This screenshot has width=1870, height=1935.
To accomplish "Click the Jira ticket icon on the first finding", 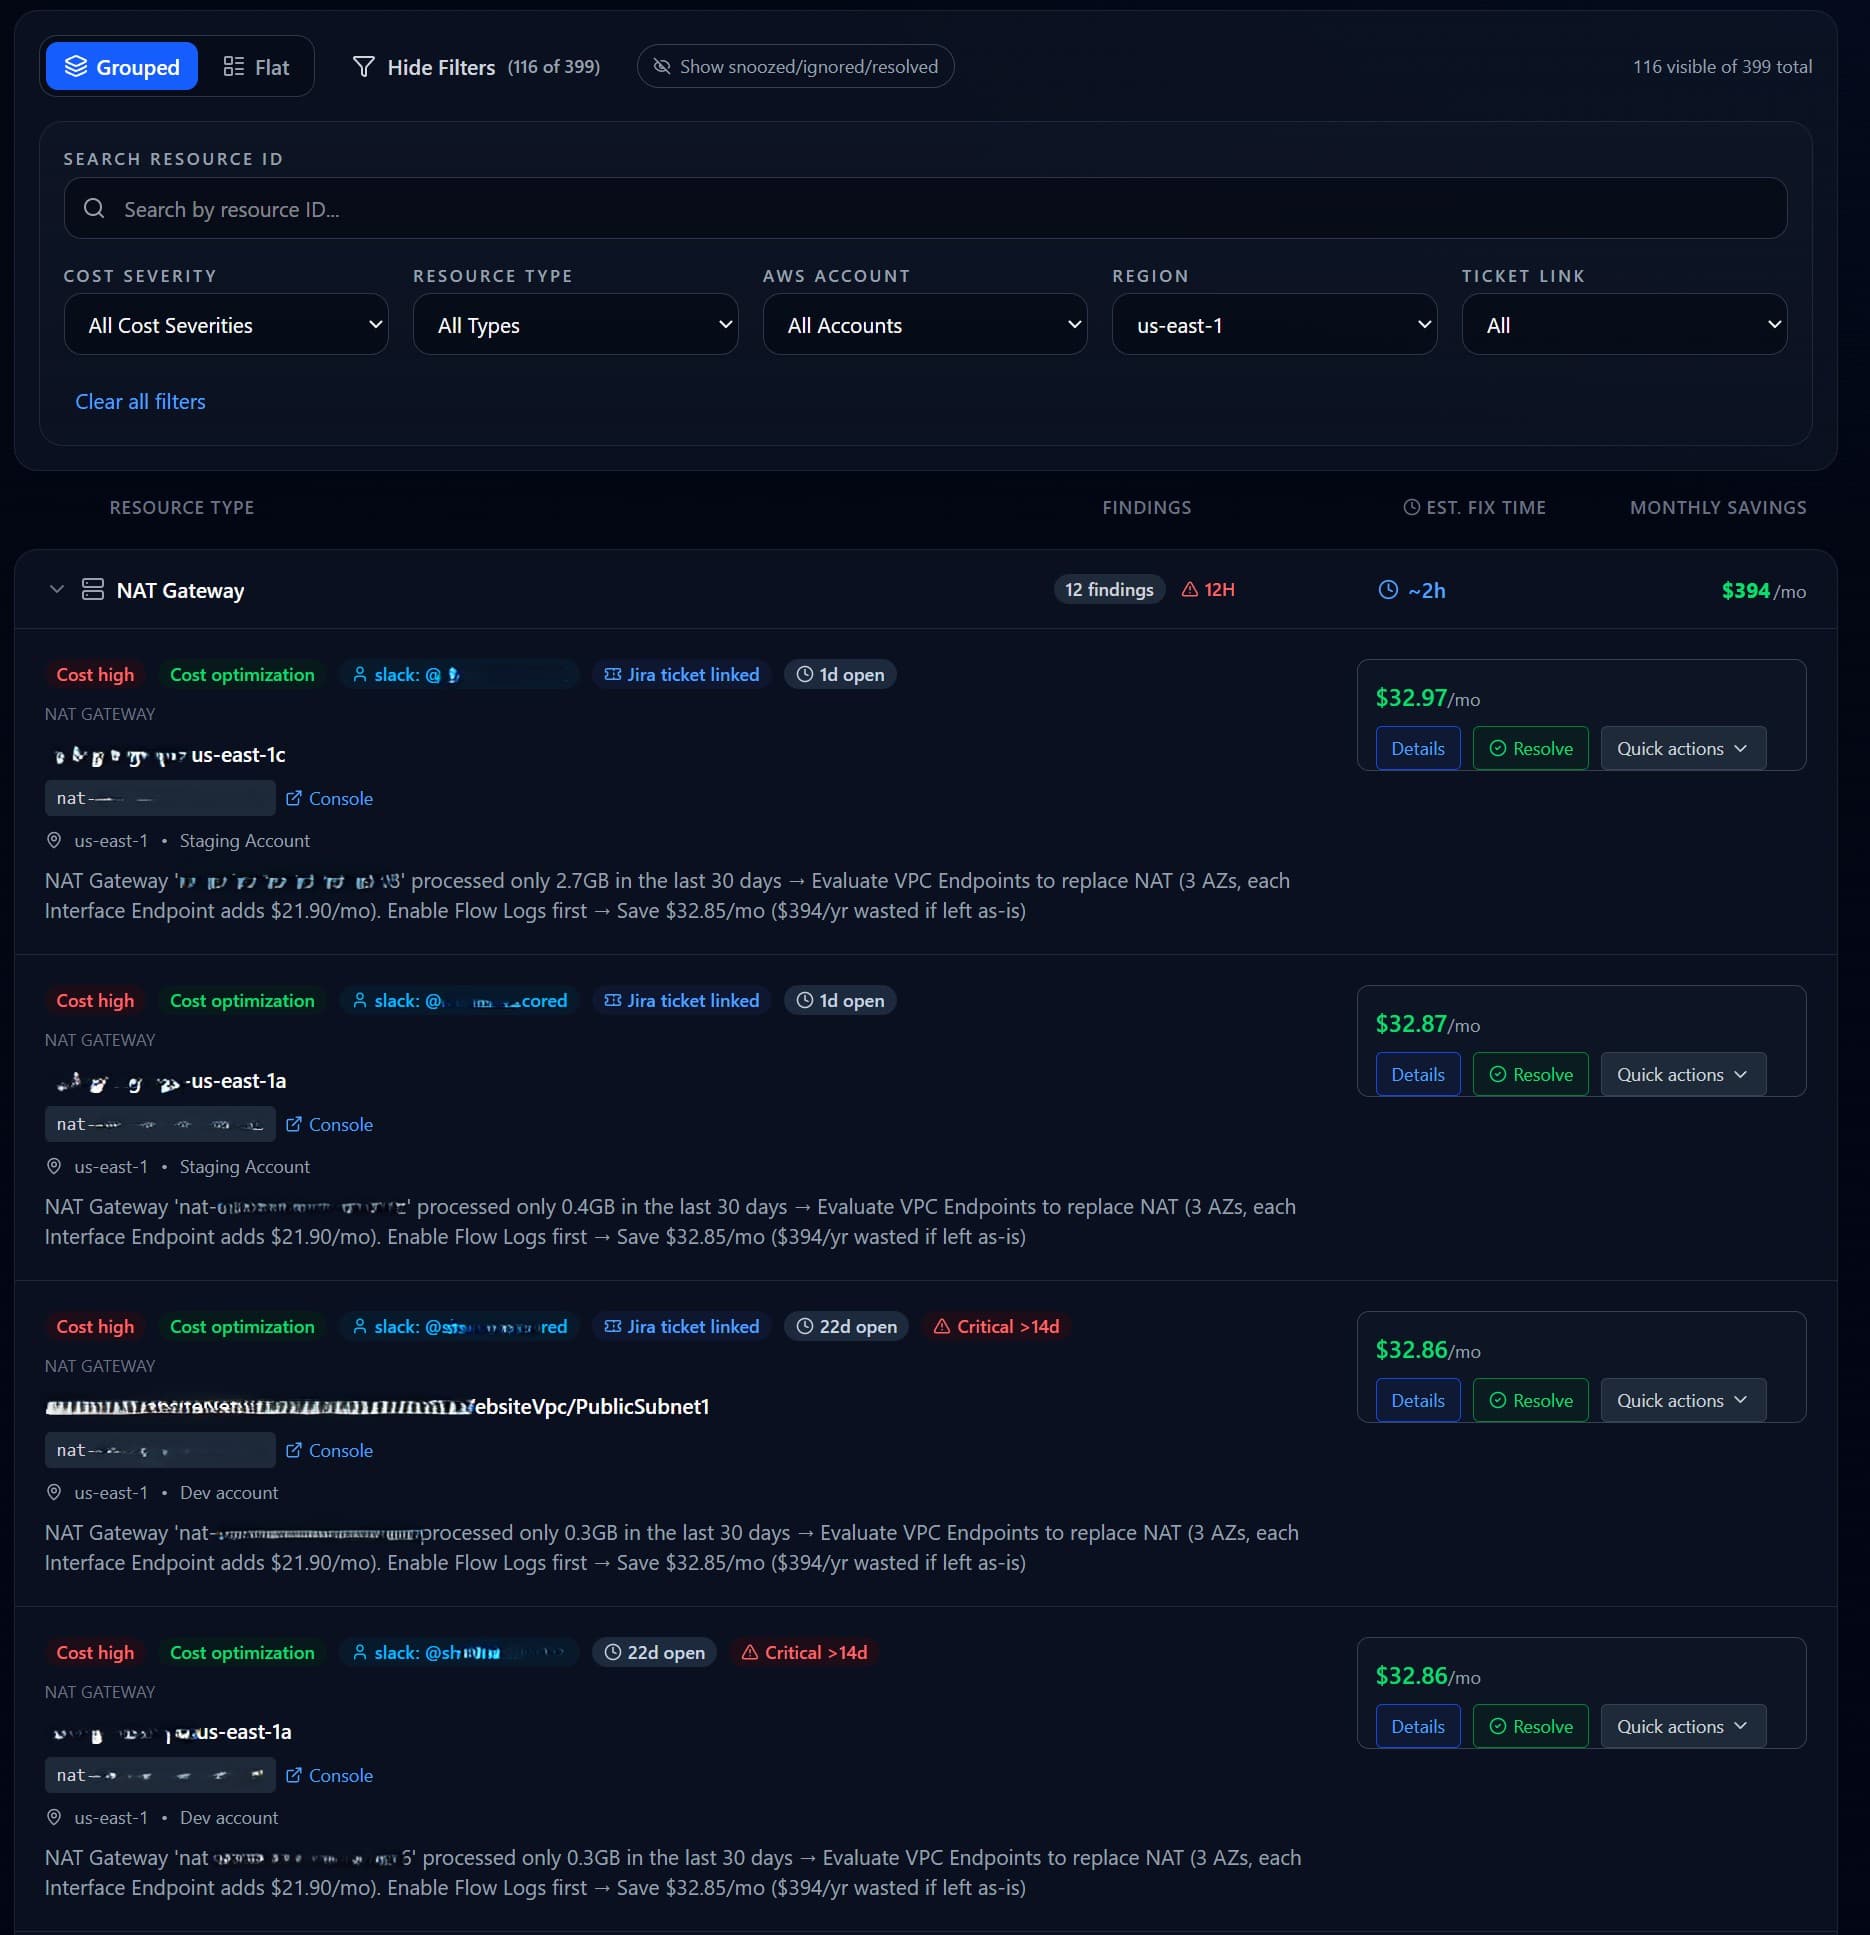I will (x=611, y=674).
